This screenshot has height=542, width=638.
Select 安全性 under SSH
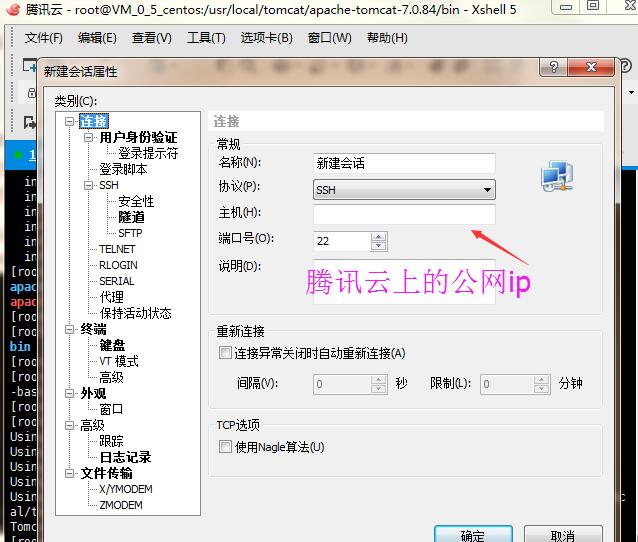click(x=136, y=201)
